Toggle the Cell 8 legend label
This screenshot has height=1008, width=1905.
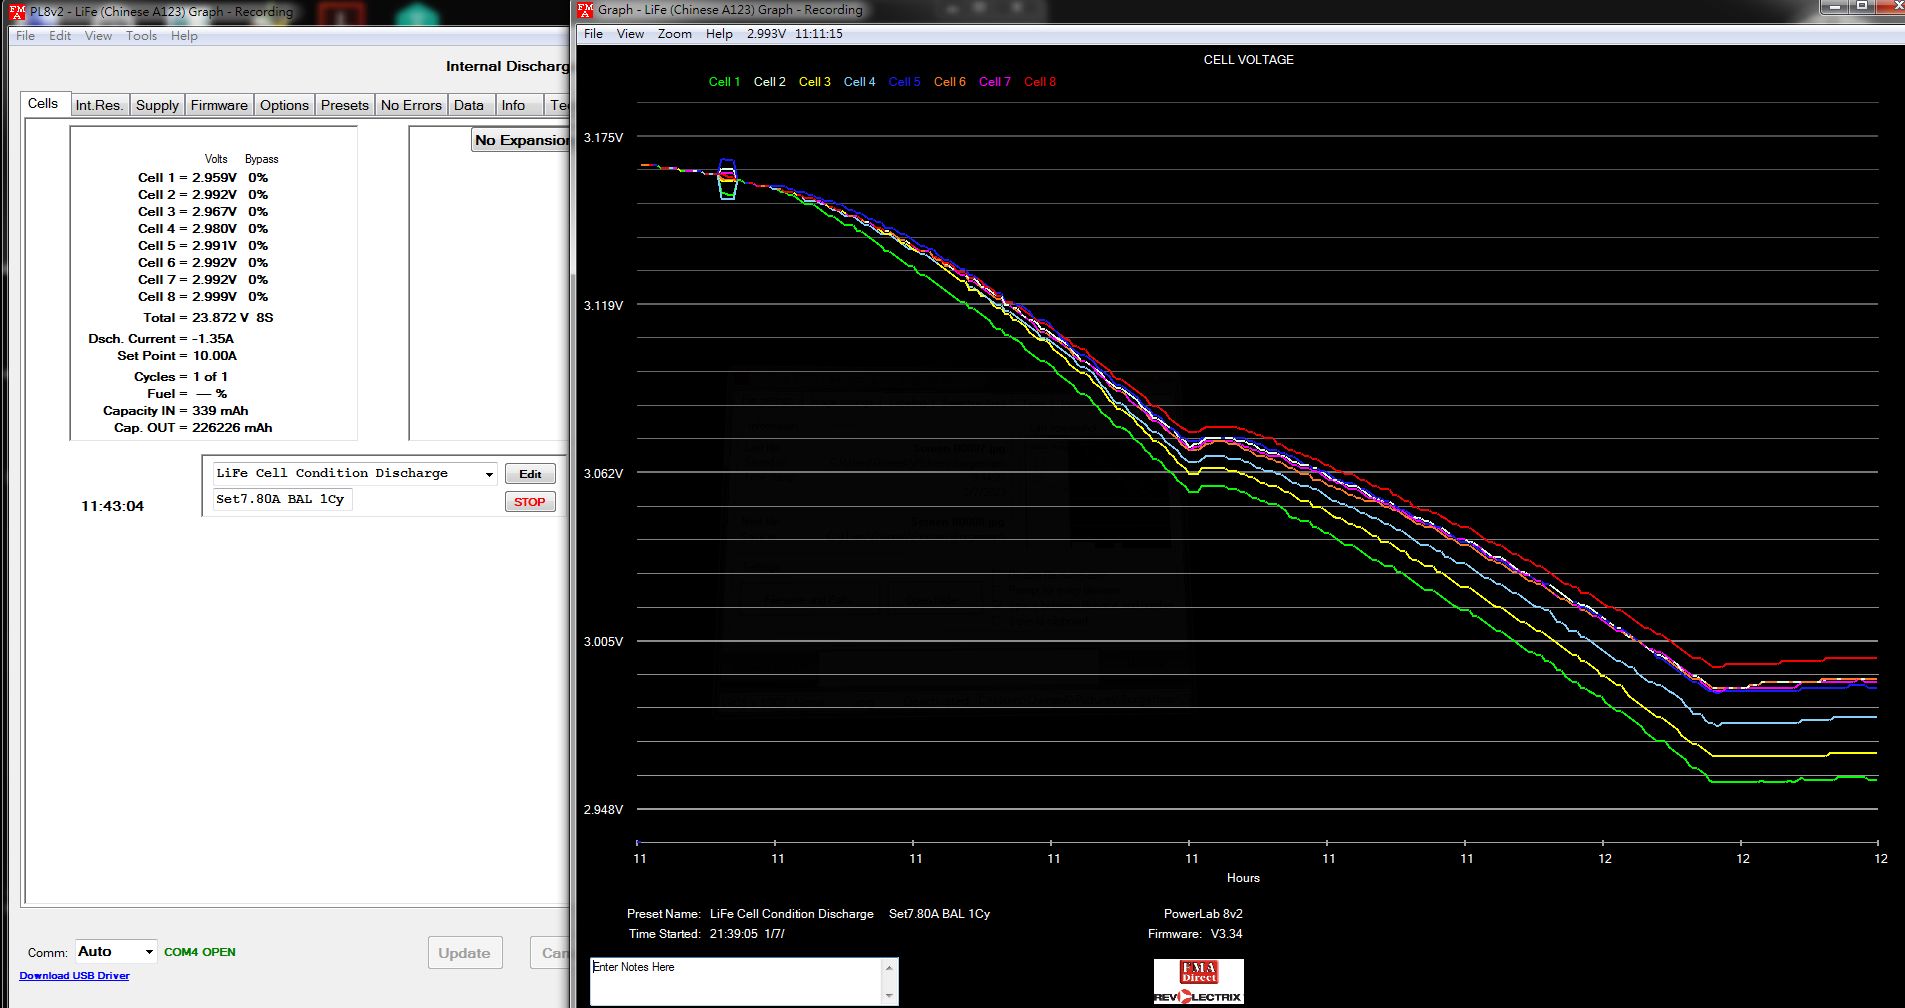(x=1039, y=82)
